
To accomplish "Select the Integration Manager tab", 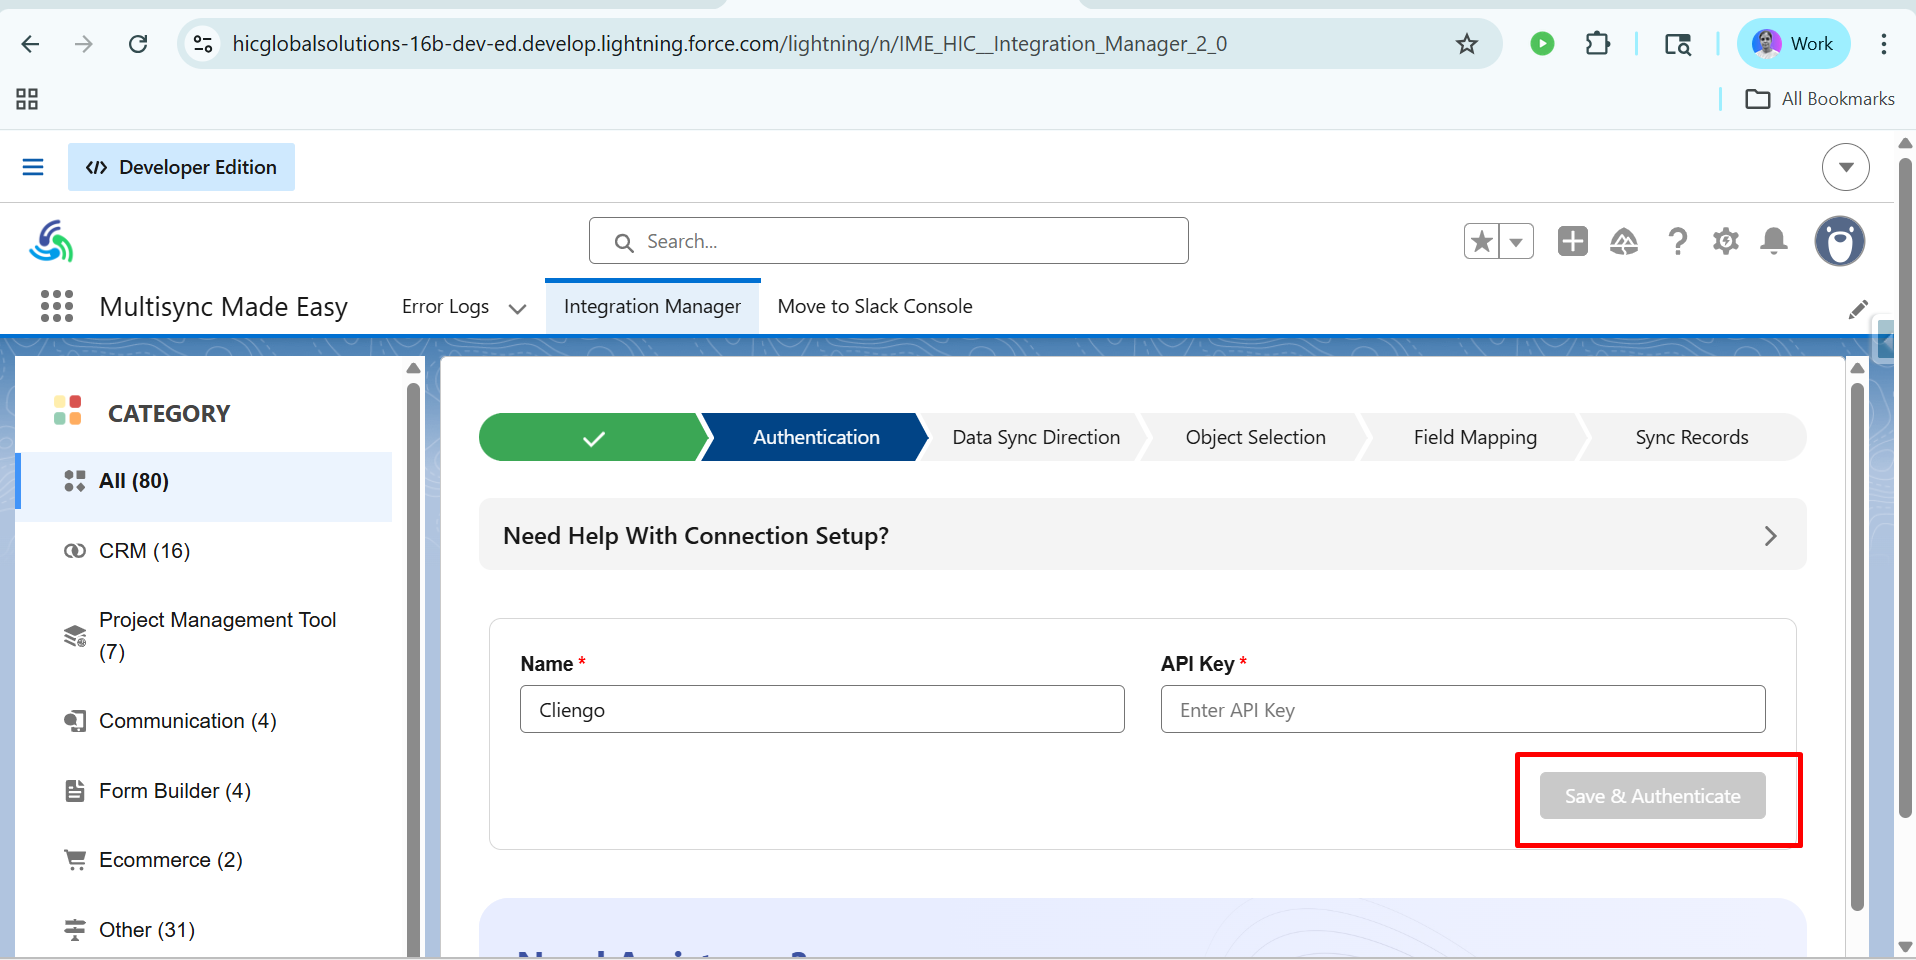I will coord(652,306).
